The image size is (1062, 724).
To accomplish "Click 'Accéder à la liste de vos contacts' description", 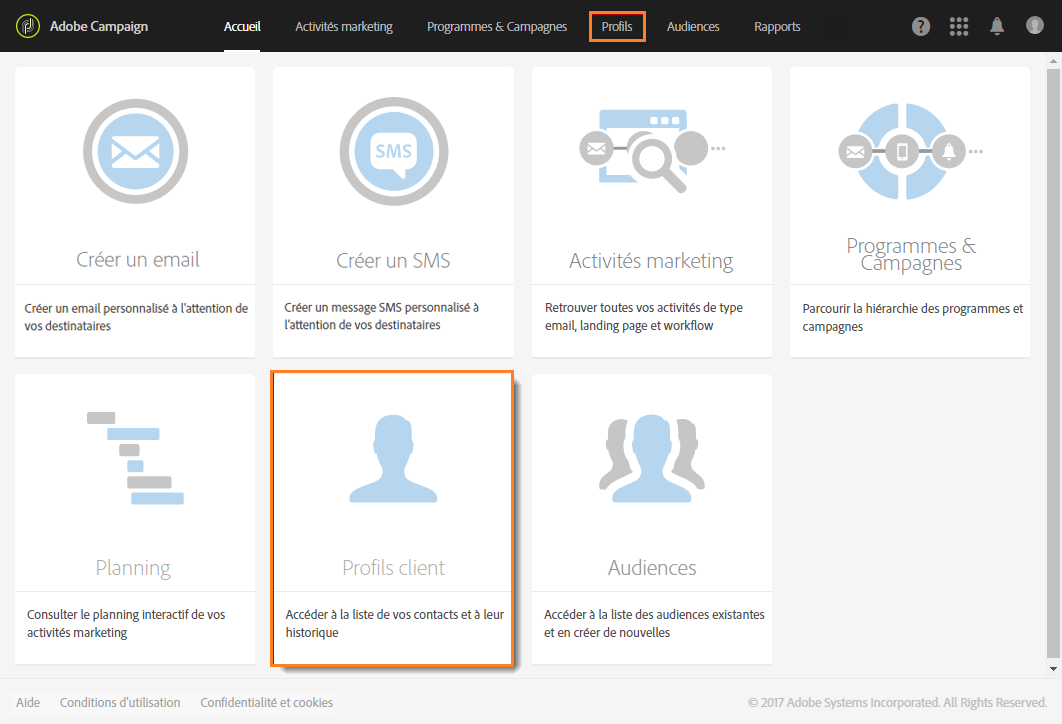I will click(394, 623).
